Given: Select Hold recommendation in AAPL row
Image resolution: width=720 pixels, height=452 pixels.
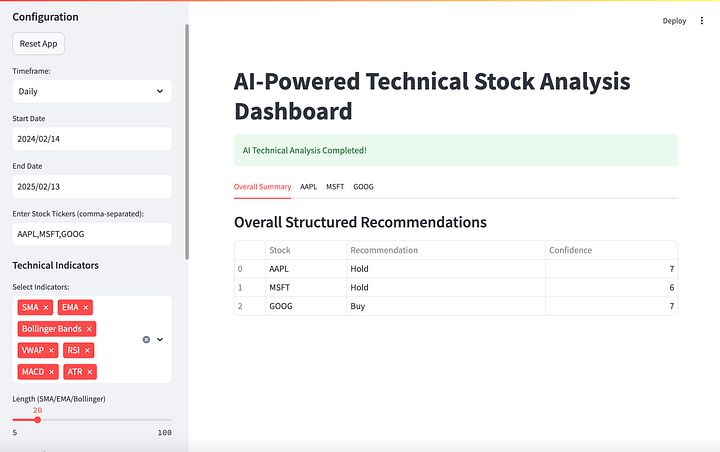Looking at the screenshot, I should pos(446,269).
